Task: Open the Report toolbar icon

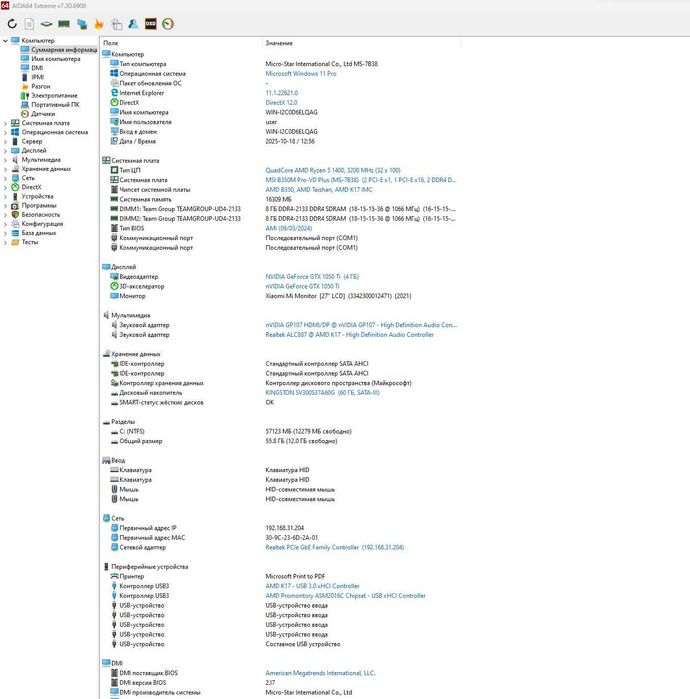Action: [x=29, y=24]
